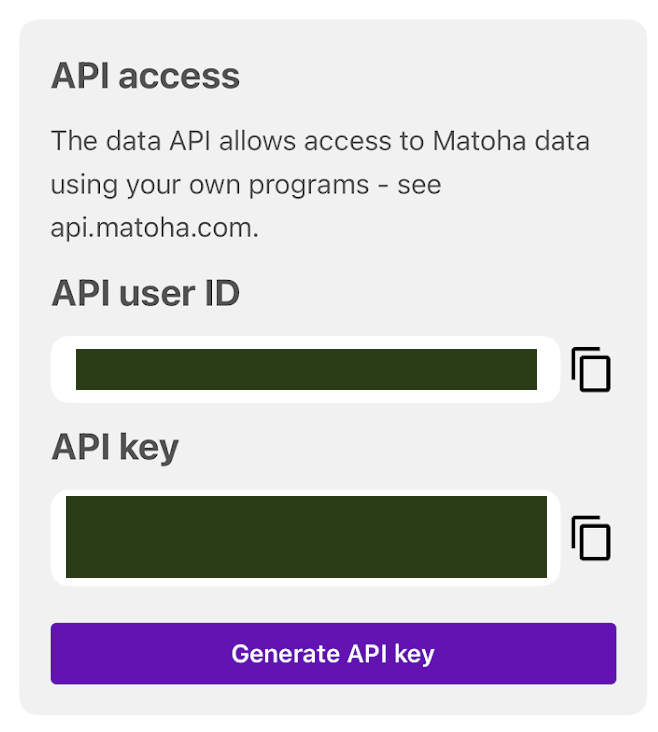Visit the Matoha API documentation site
Image resolution: width=658 pixels, height=732 pixels.
(x=154, y=227)
